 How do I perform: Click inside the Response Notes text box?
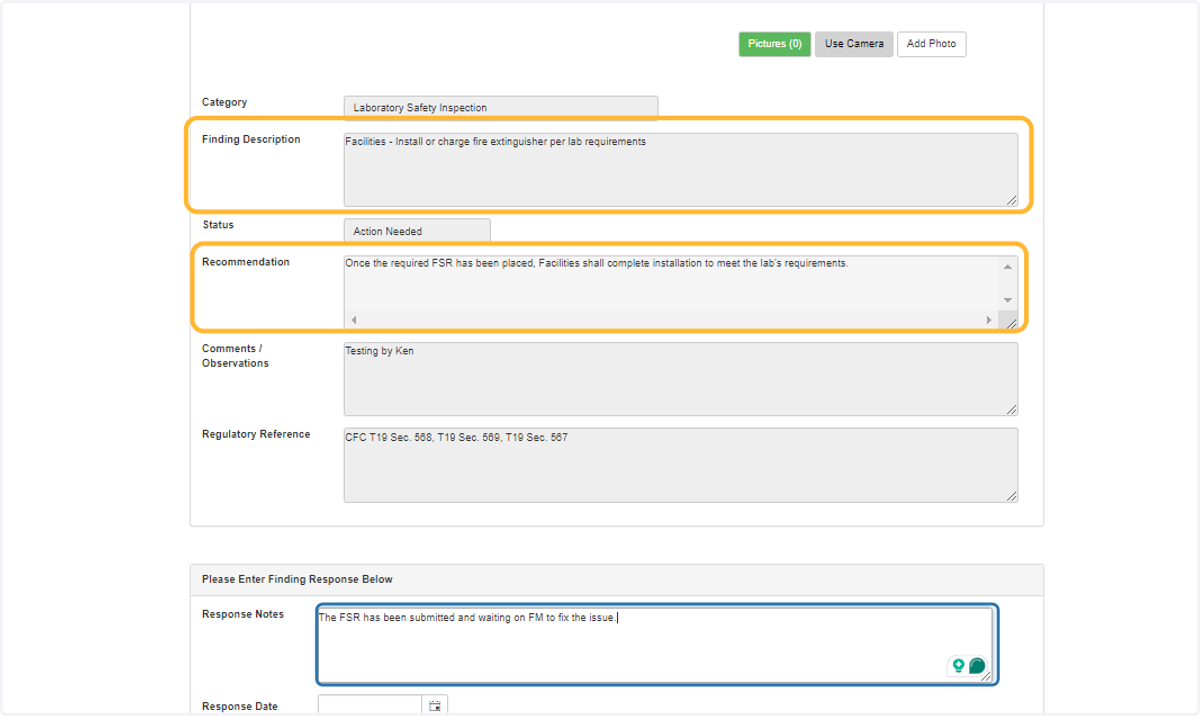click(x=655, y=644)
